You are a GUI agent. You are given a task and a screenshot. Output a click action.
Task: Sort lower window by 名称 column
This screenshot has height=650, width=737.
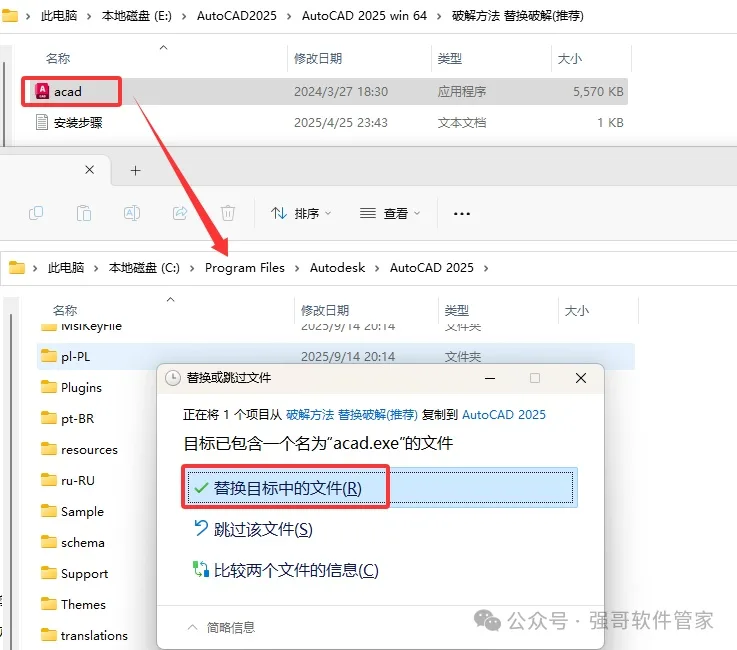(65, 311)
